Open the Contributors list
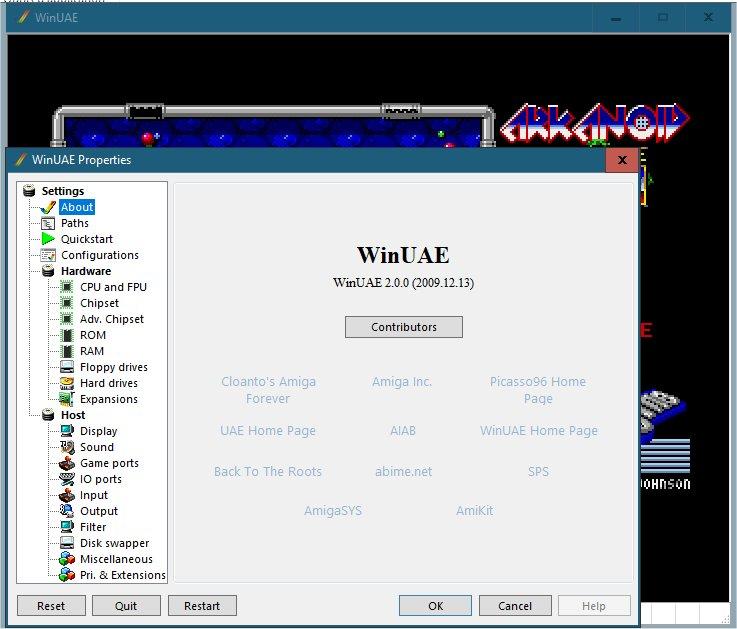Viewport: 737px width, 629px height. point(404,327)
